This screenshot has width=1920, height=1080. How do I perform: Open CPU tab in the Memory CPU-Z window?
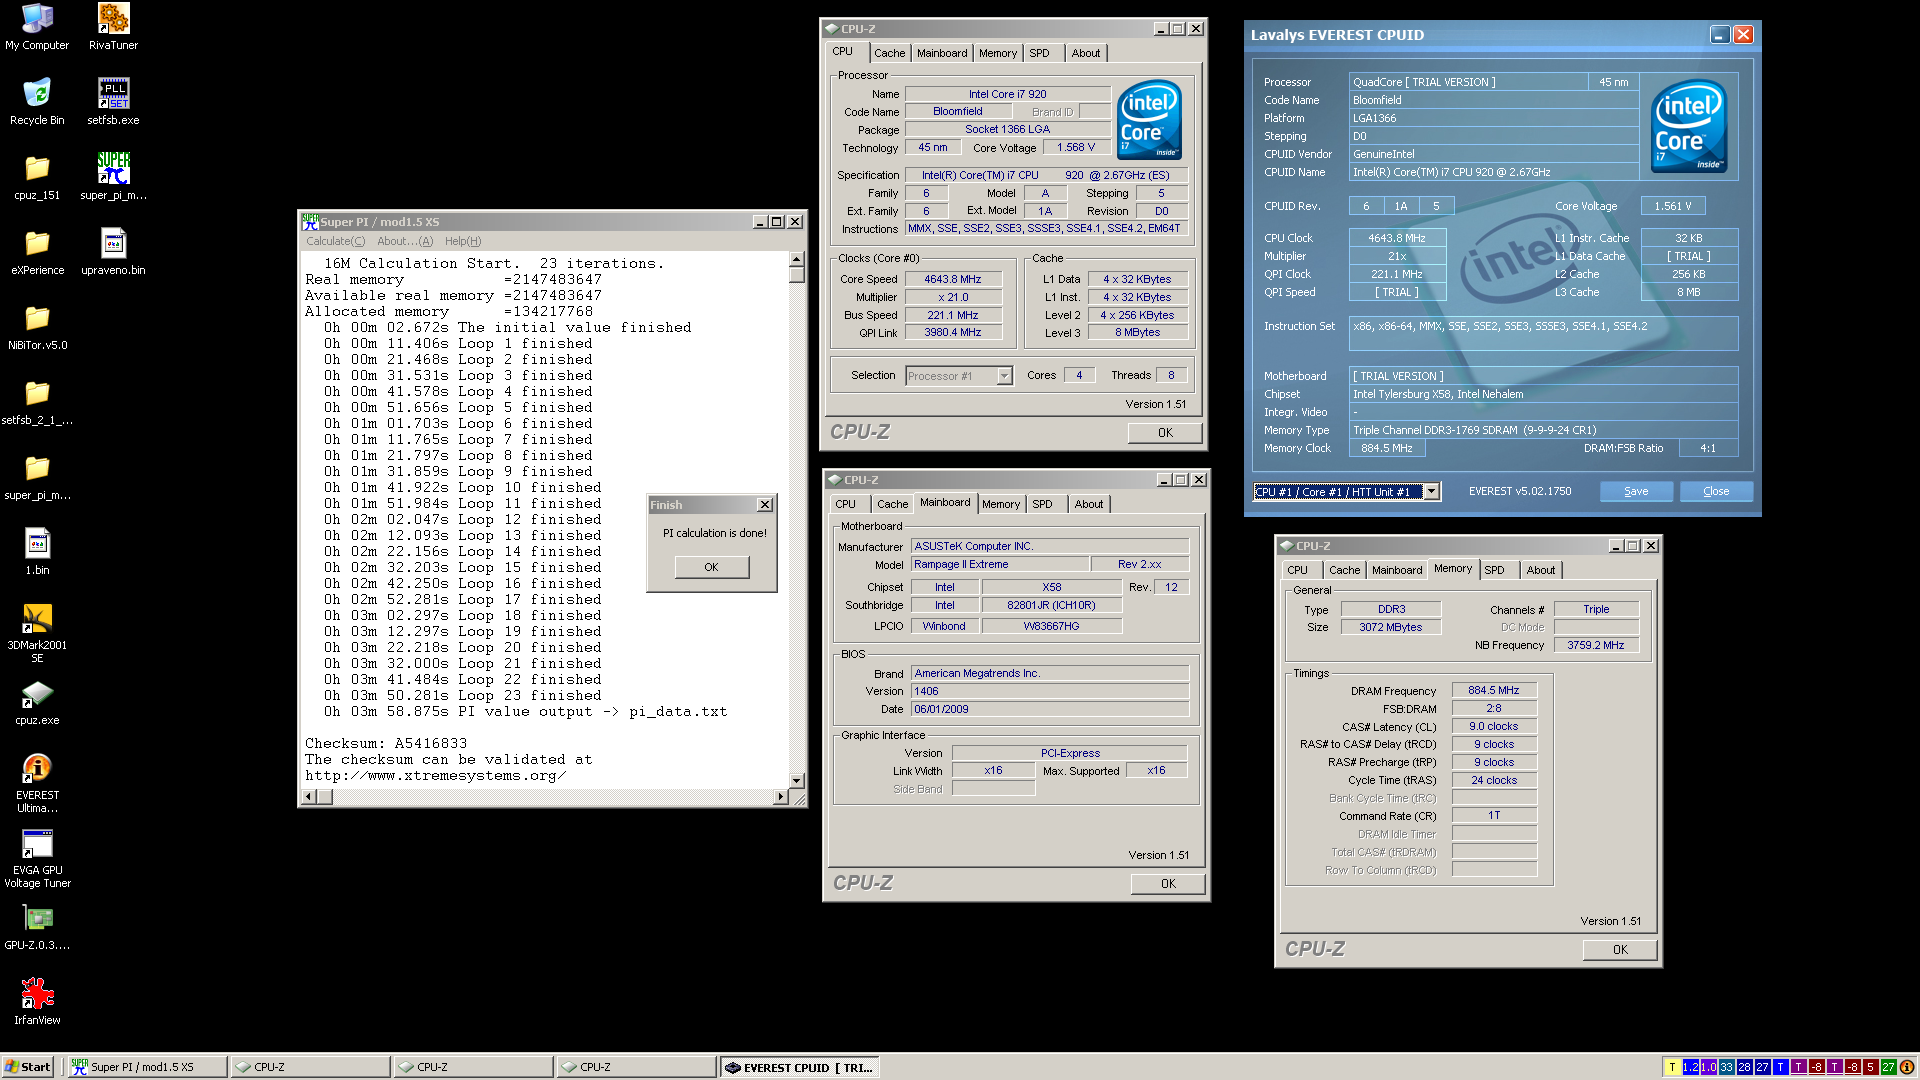(1298, 570)
